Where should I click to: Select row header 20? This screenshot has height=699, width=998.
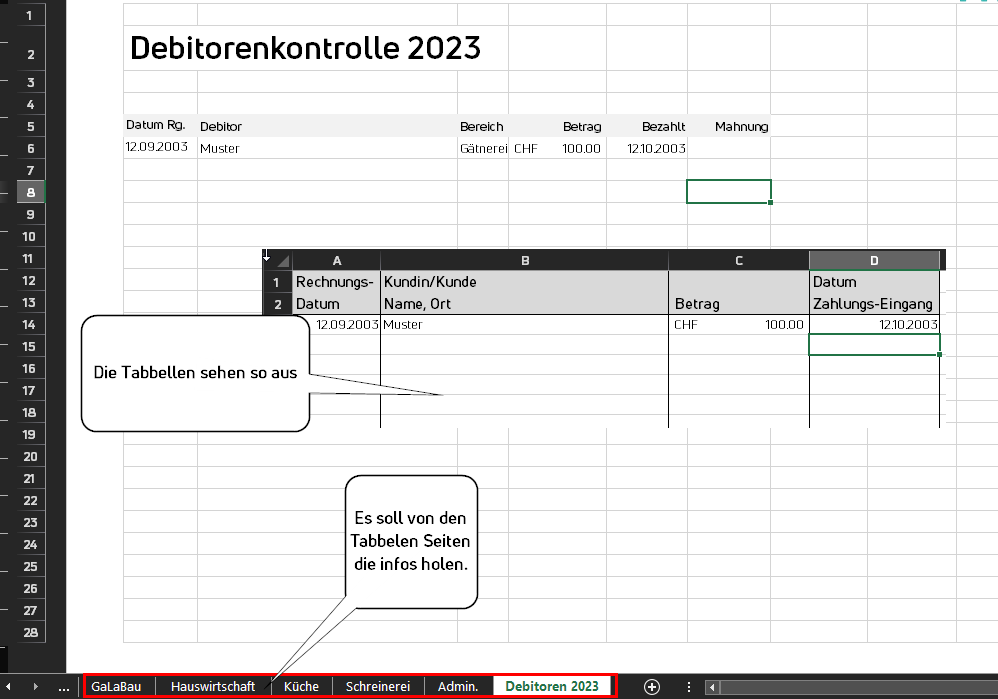click(31, 456)
